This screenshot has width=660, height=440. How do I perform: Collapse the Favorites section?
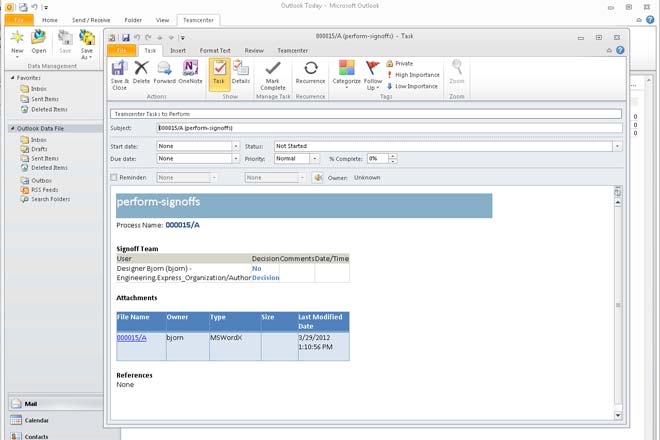12,78
